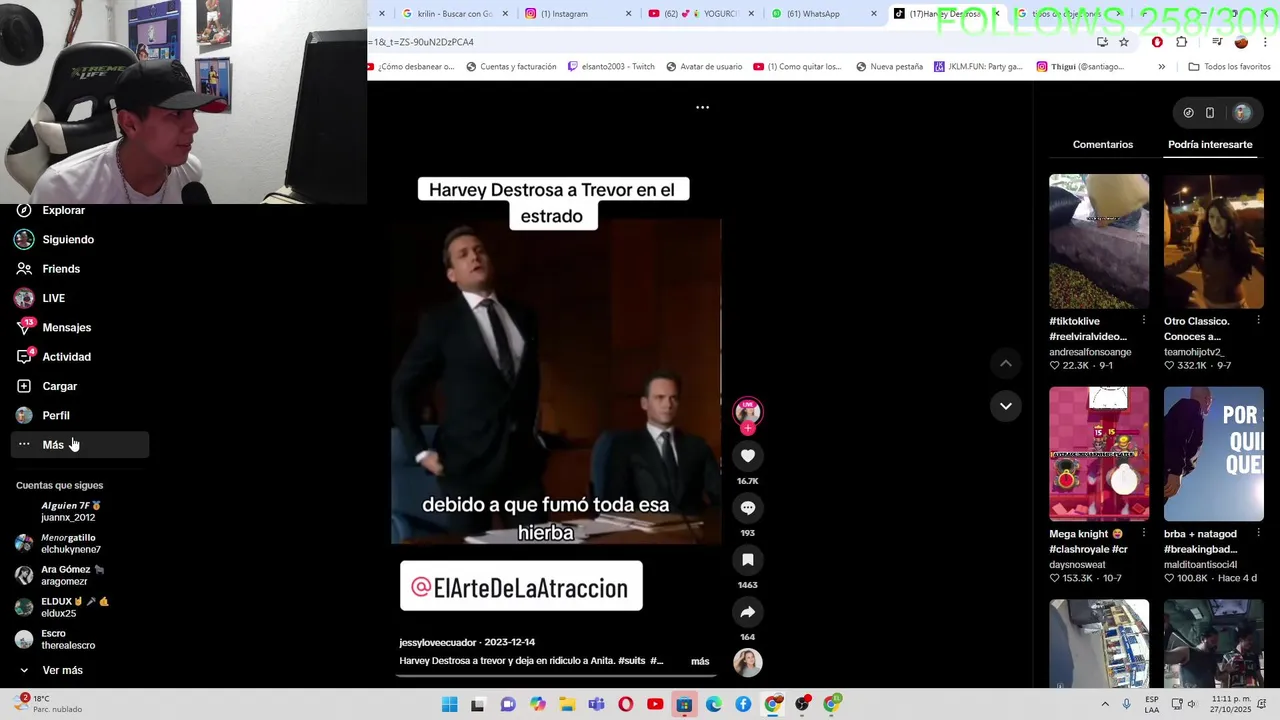This screenshot has height=720, width=1280.
Task: Open creator's LIVE avatar
Action: 747,411
